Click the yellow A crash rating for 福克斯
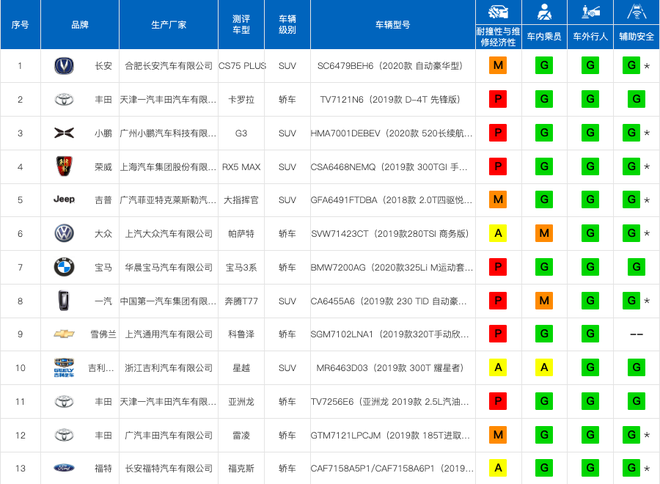This screenshot has height=484, width=660. pyautogui.click(x=498, y=468)
